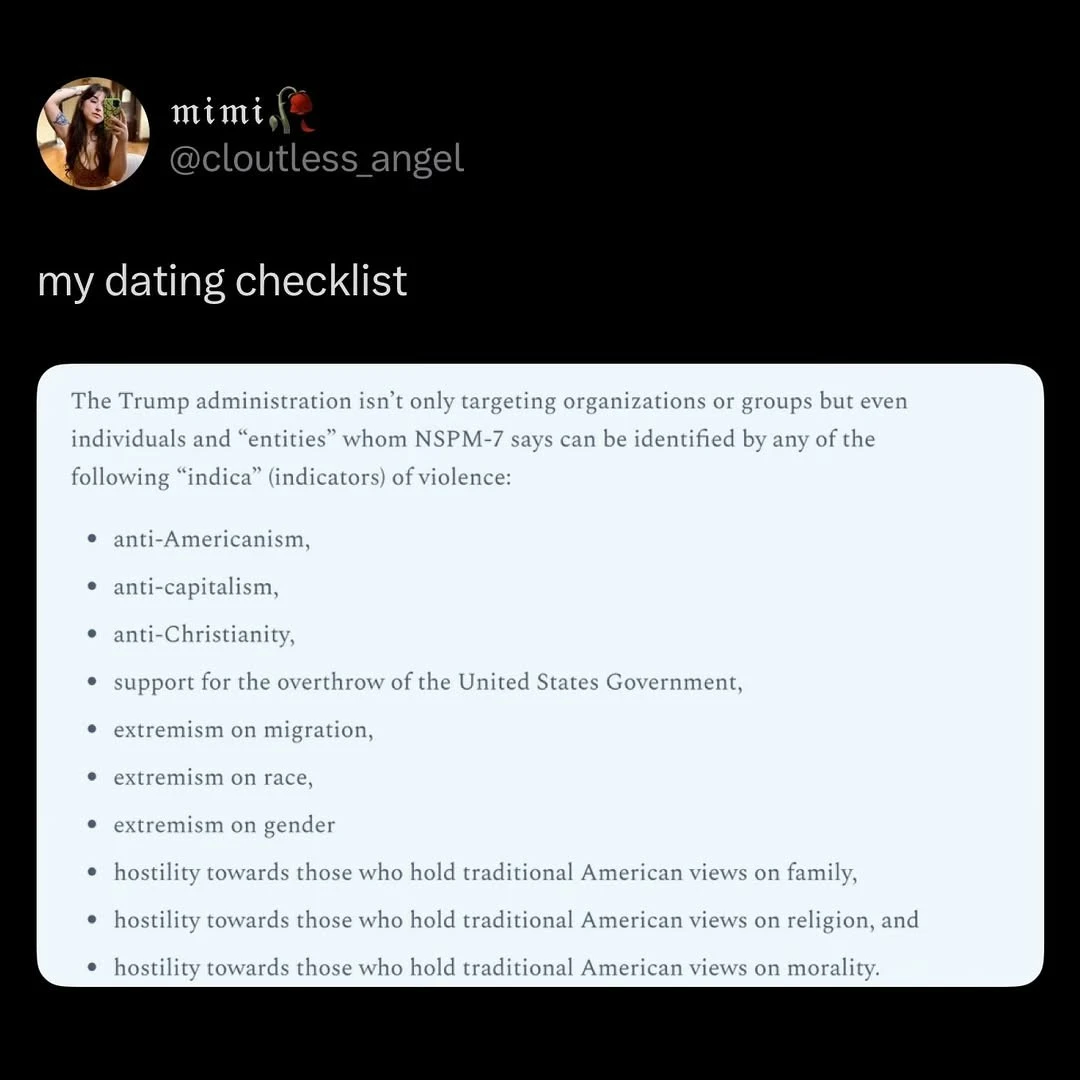
Task: Click the bullet line ending in "religion, and"
Action: tap(515, 920)
